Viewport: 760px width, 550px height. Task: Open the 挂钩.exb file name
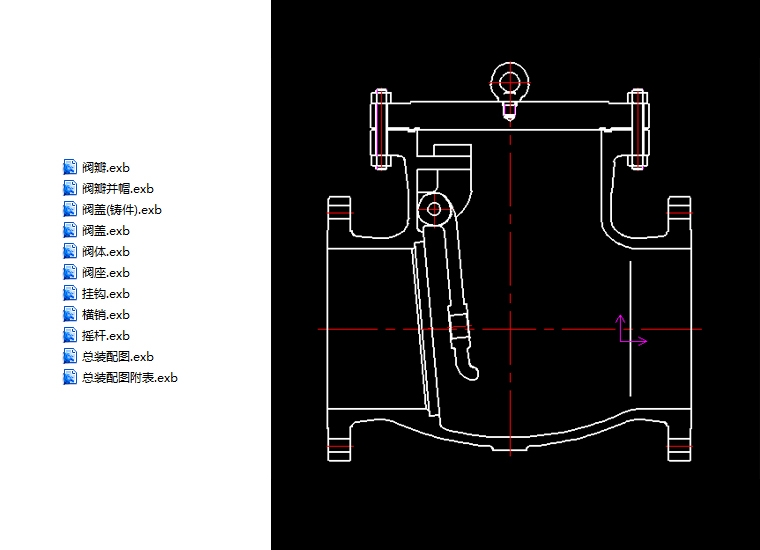point(105,294)
